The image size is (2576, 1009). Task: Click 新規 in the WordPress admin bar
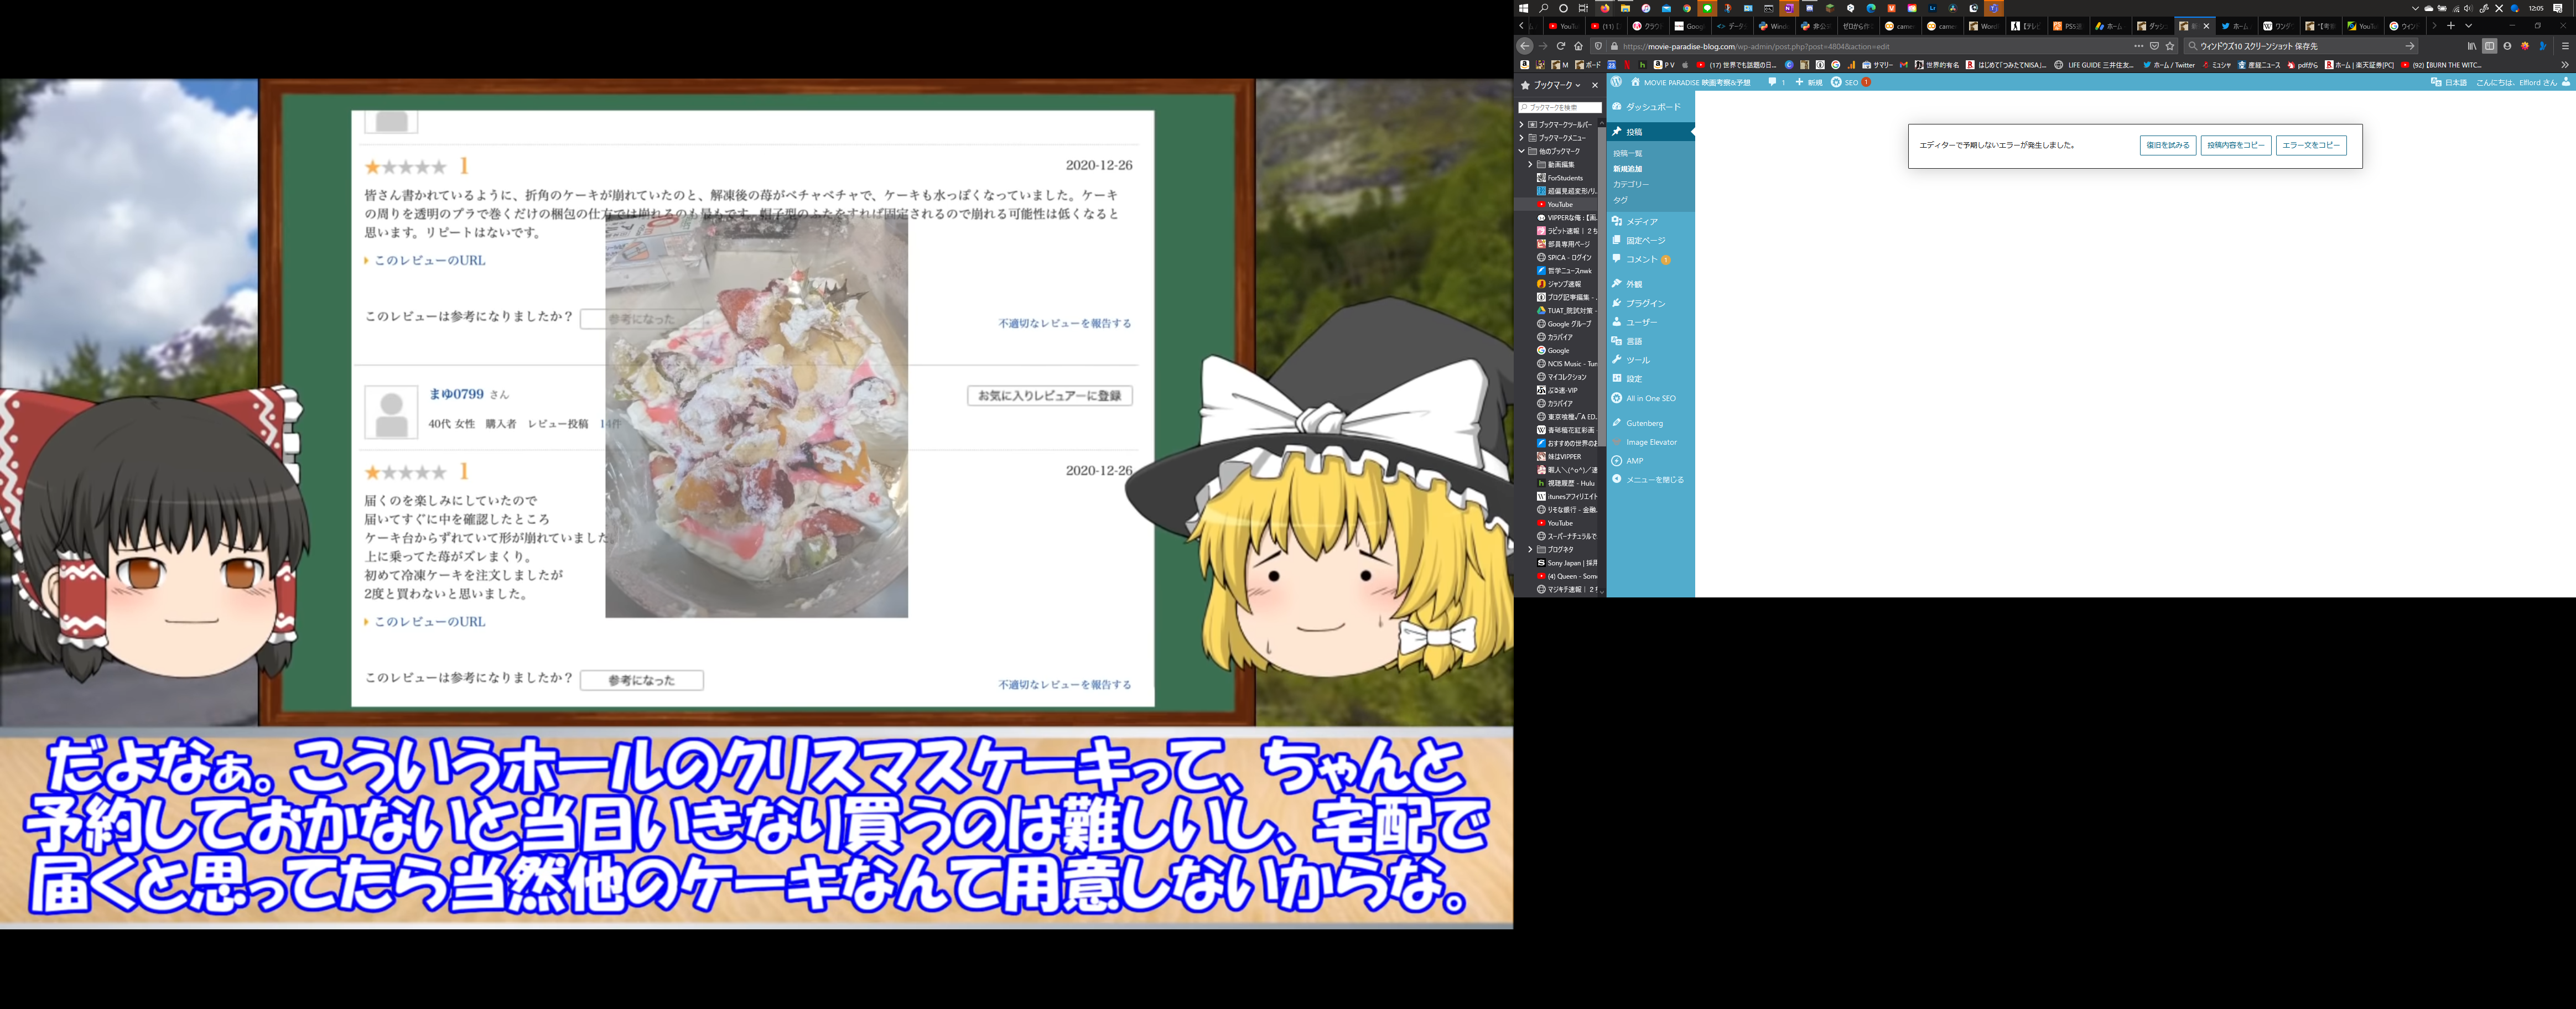pyautogui.click(x=1809, y=82)
